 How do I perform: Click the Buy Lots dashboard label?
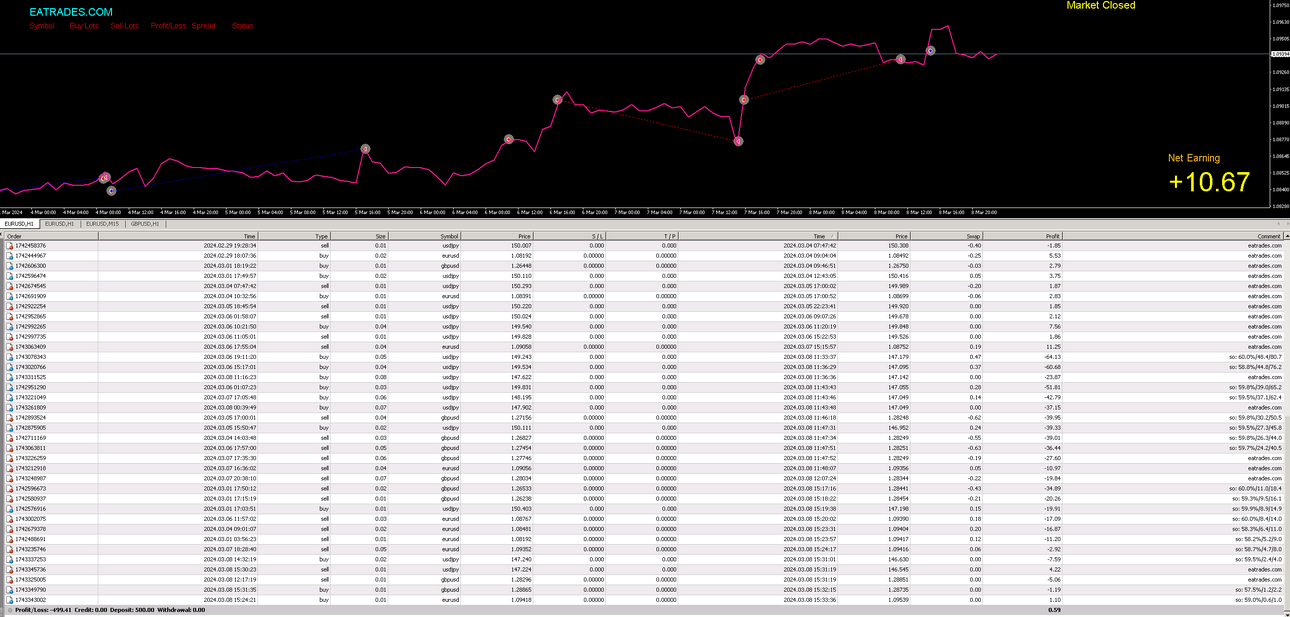[84, 26]
